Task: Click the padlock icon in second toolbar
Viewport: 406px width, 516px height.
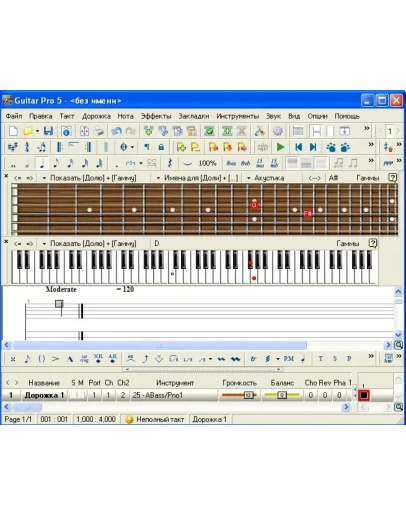Action: coord(161,147)
